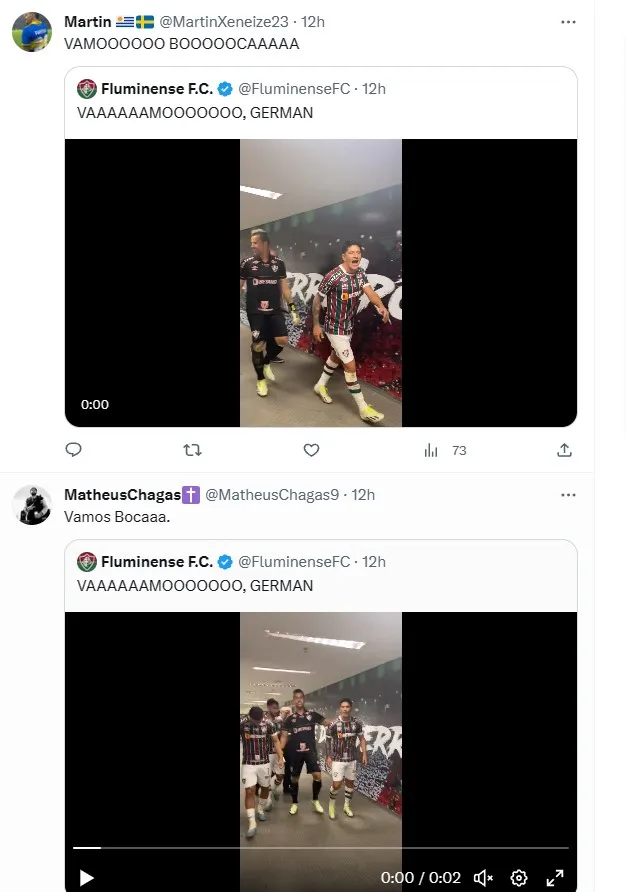Like Martin's tweet with heart icon

[x=311, y=450]
